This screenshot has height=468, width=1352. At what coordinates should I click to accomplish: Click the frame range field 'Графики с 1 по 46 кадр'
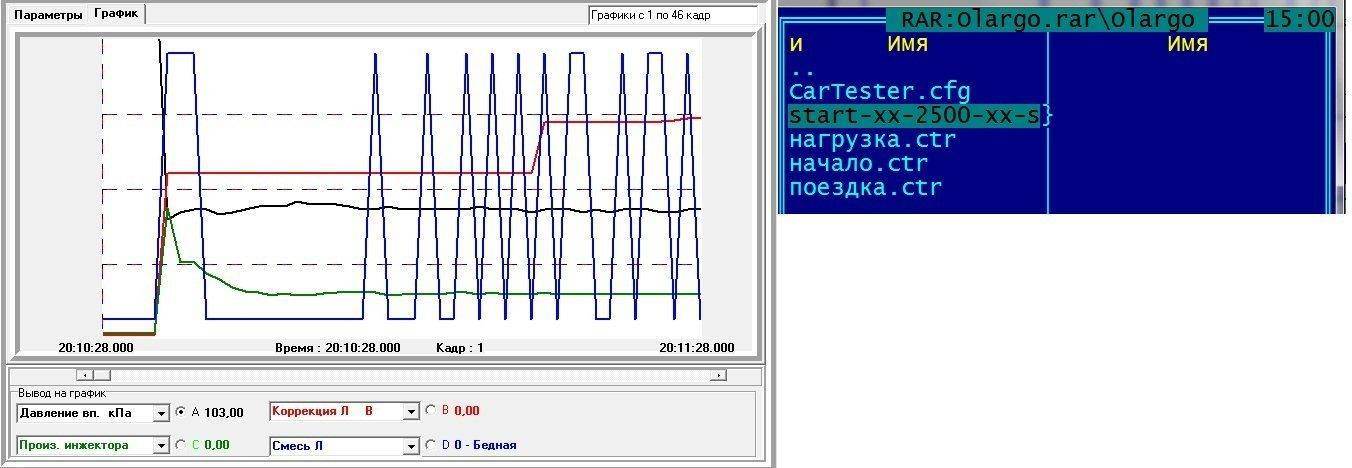tap(672, 16)
